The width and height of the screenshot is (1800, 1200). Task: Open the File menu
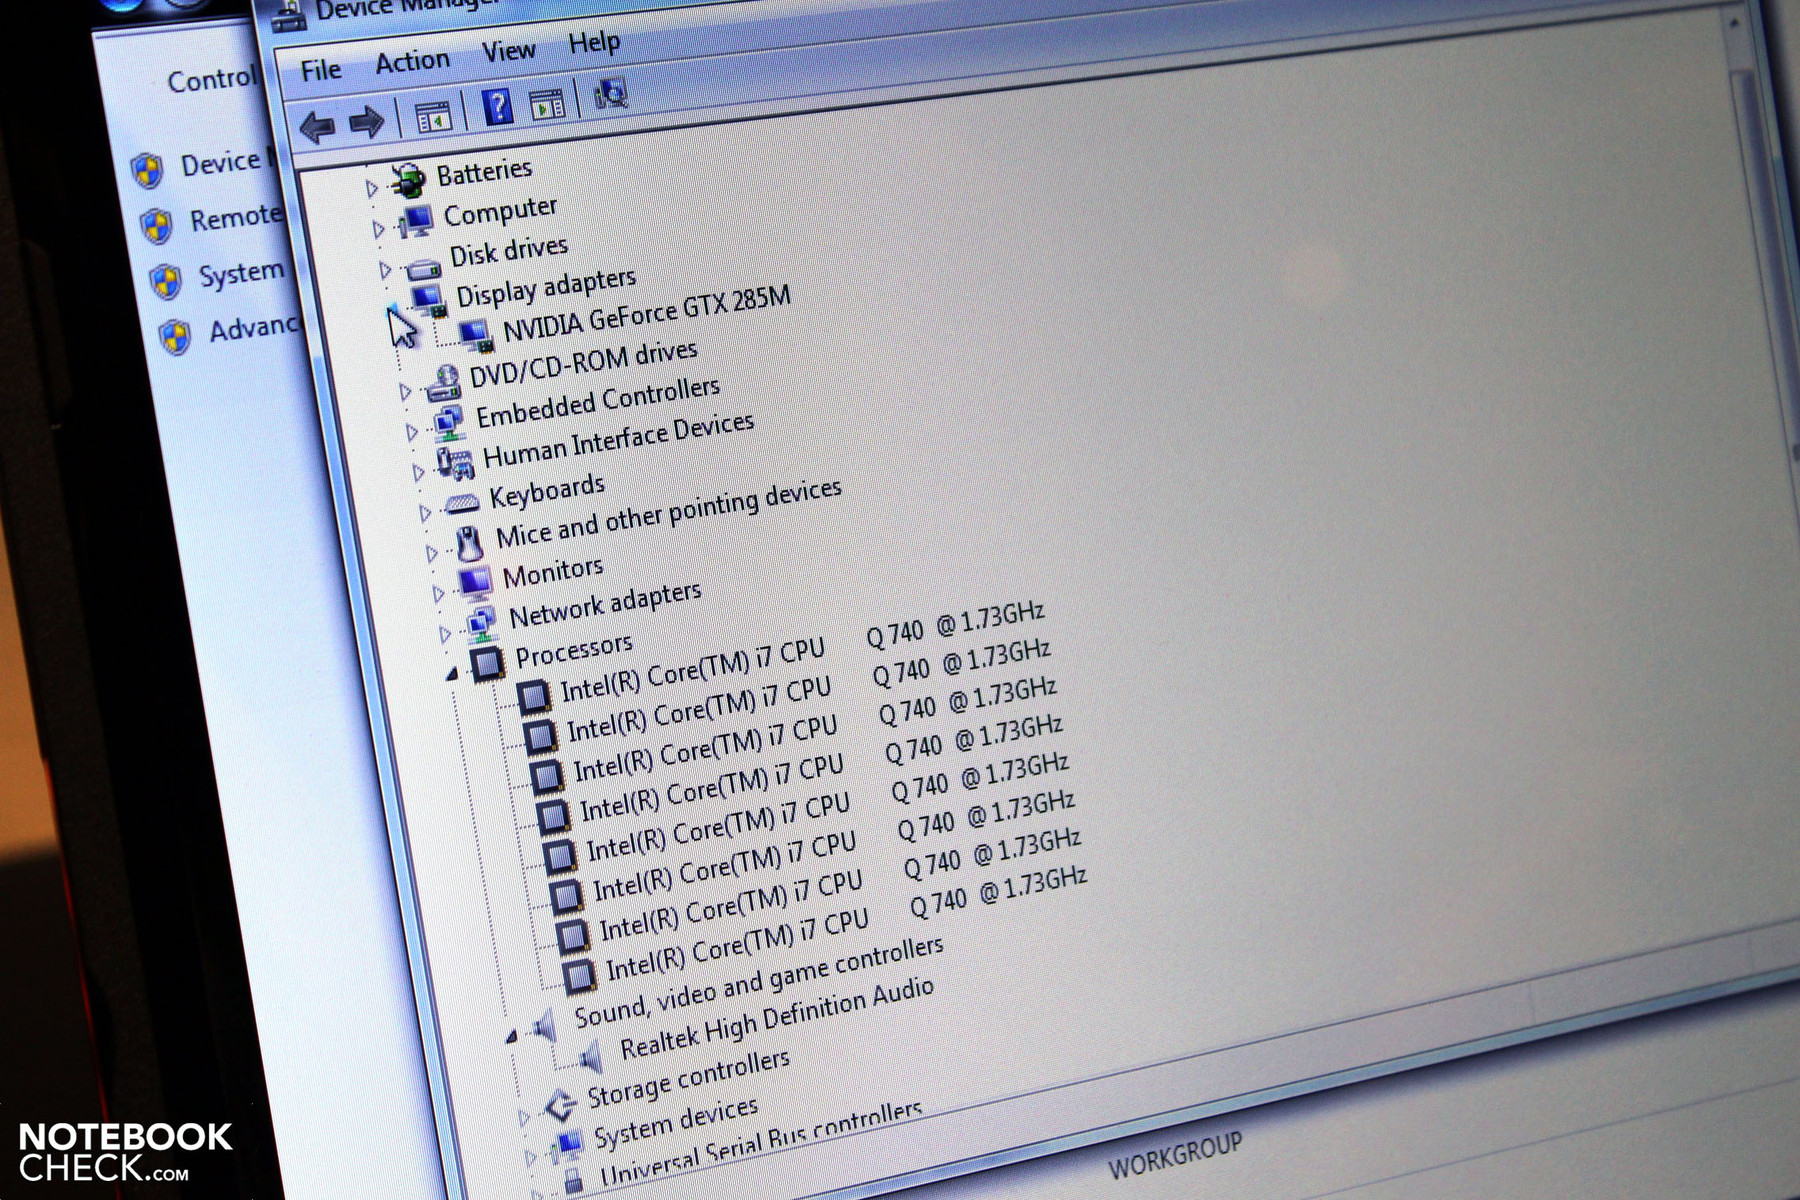point(321,70)
